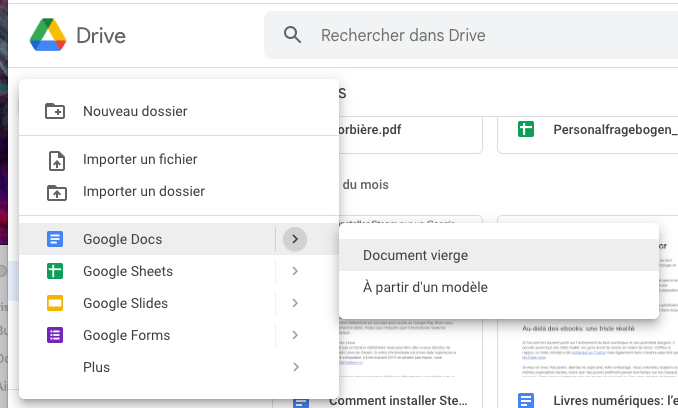This screenshot has height=408, width=678.
Task: Click the Nouveau dossier folder icon
Action: click(55, 111)
